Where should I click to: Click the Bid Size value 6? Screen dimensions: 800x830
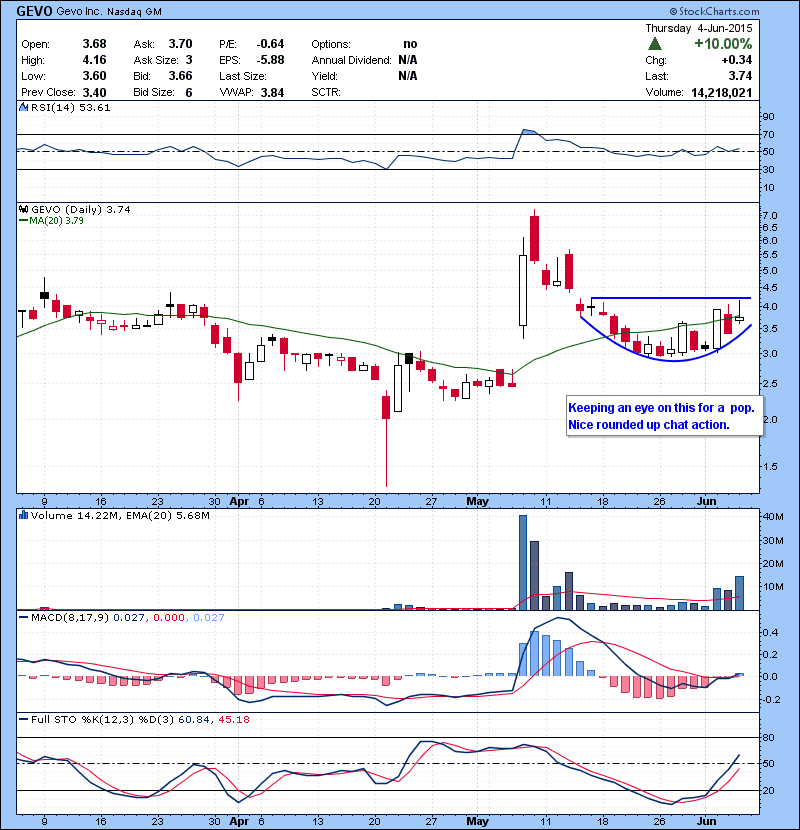(x=189, y=93)
